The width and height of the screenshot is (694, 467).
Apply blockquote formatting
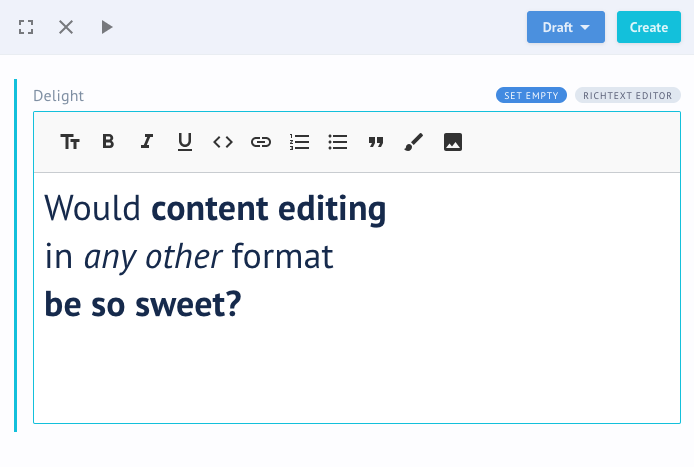[376, 142]
